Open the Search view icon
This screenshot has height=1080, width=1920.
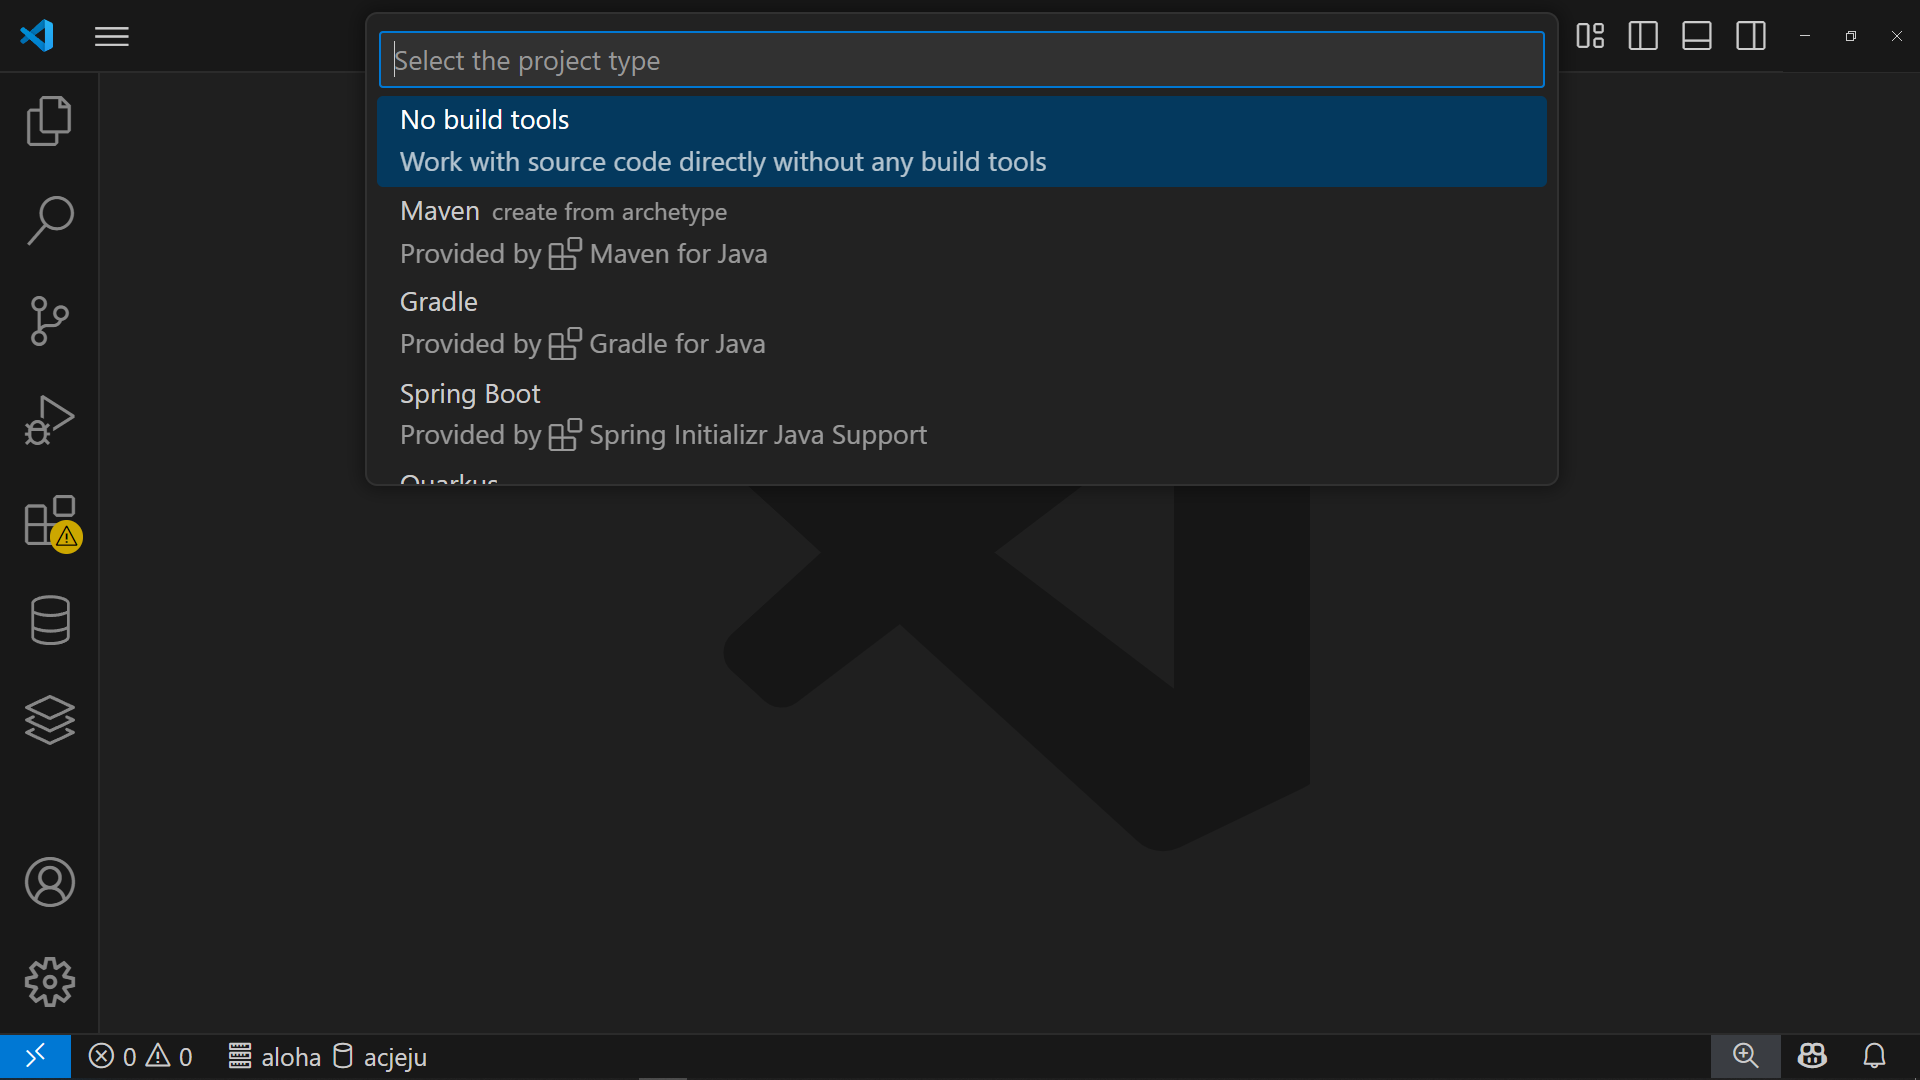(49, 221)
